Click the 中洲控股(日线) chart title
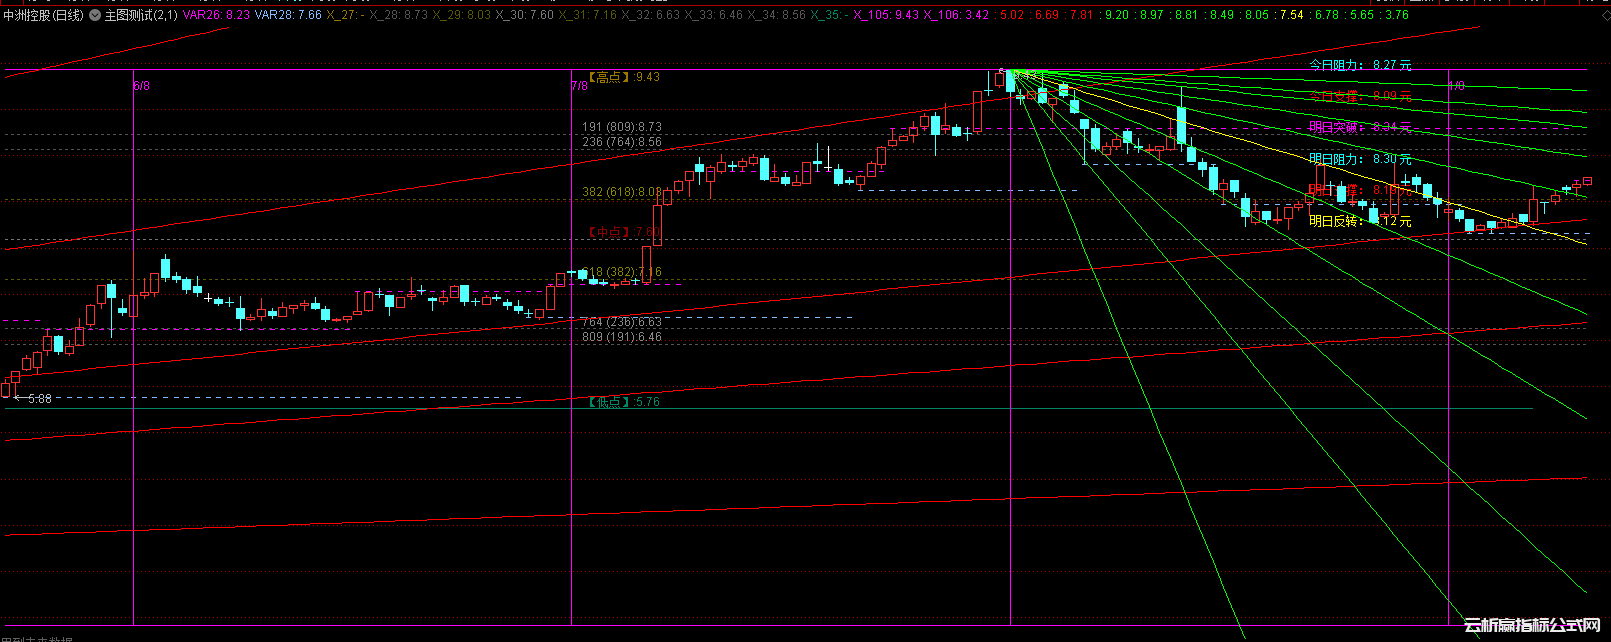The width and height of the screenshot is (1611, 642). tap(44, 16)
